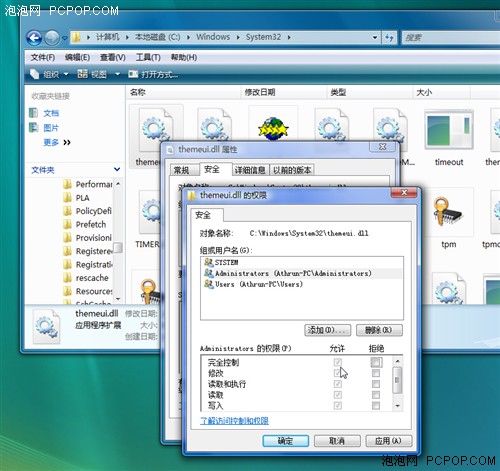500x471 pixels.
Task: Open the 编辑(E) menu
Action: tap(77, 57)
